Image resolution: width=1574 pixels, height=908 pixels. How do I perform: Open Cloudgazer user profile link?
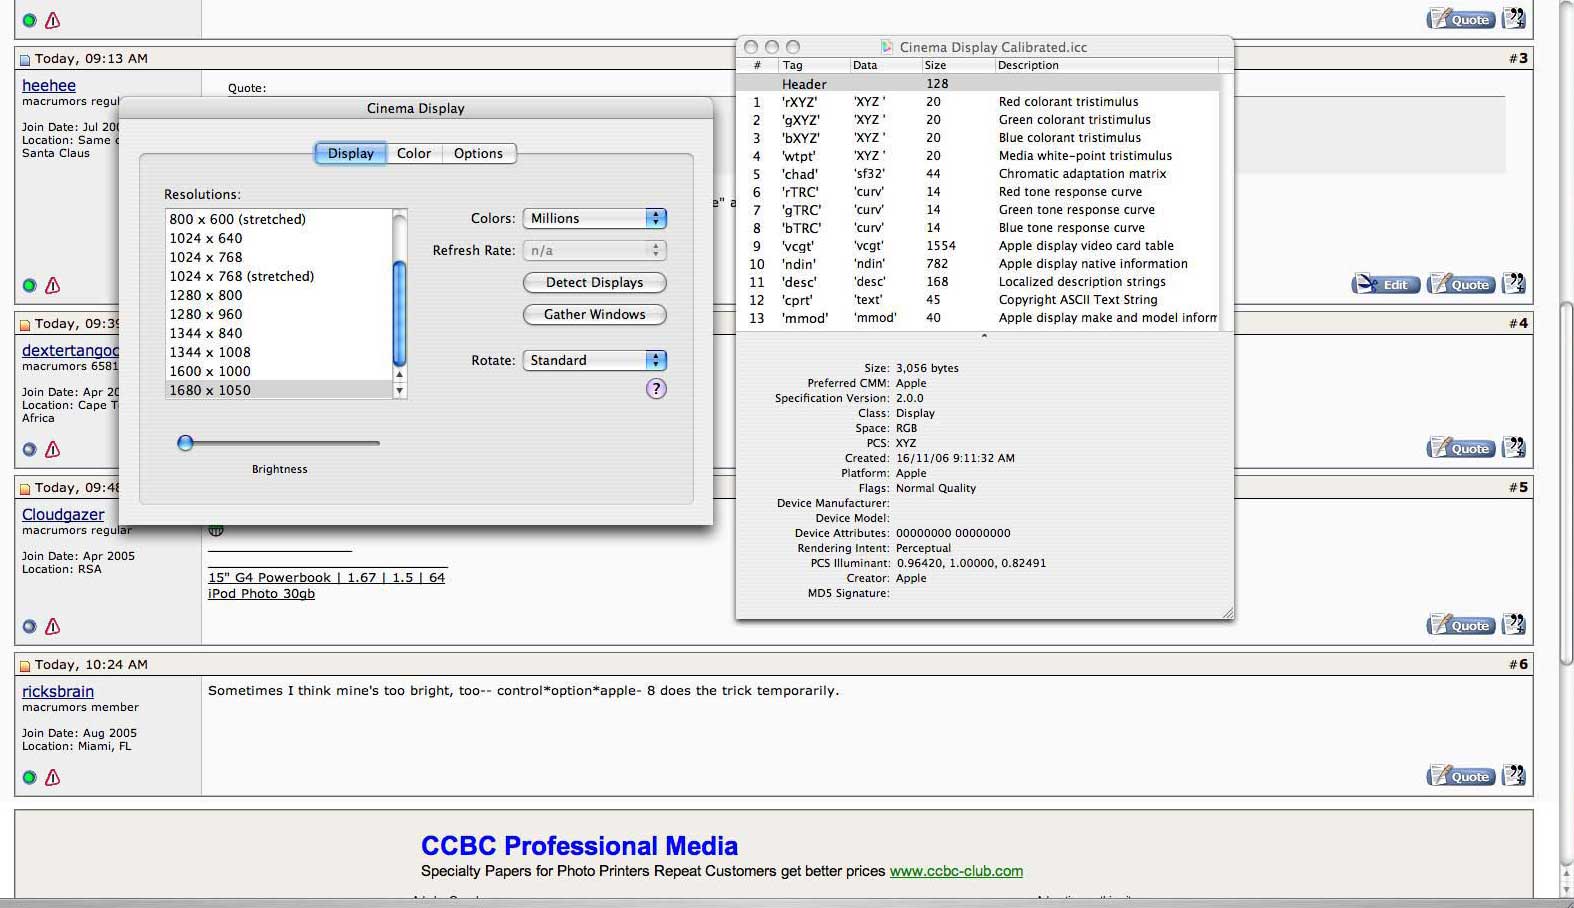coord(63,515)
